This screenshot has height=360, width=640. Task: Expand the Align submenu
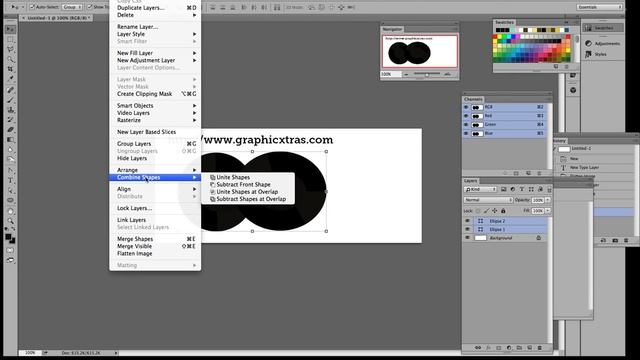pyautogui.click(x=155, y=189)
